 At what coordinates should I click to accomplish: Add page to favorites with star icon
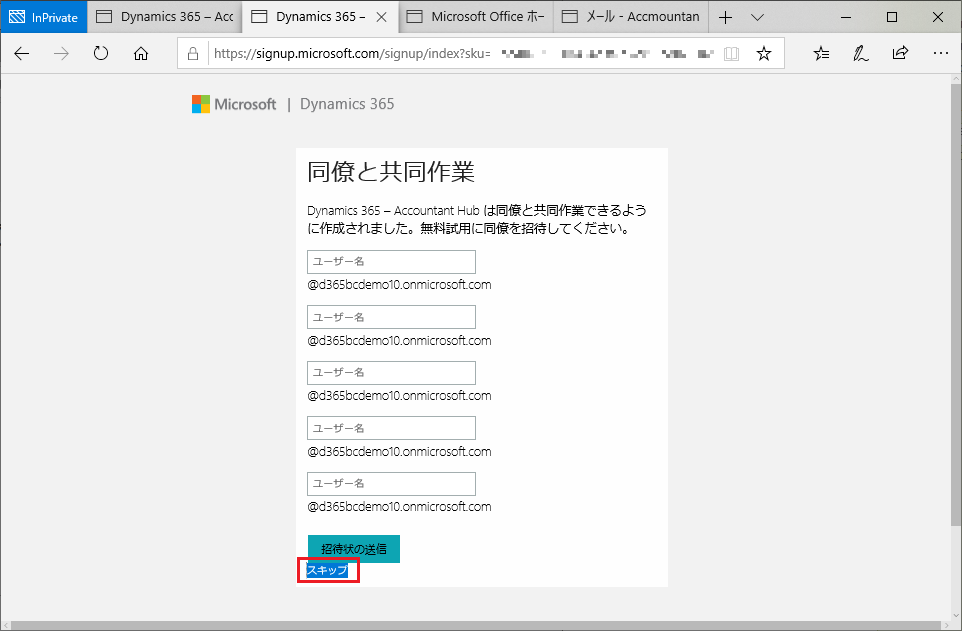[x=764, y=54]
